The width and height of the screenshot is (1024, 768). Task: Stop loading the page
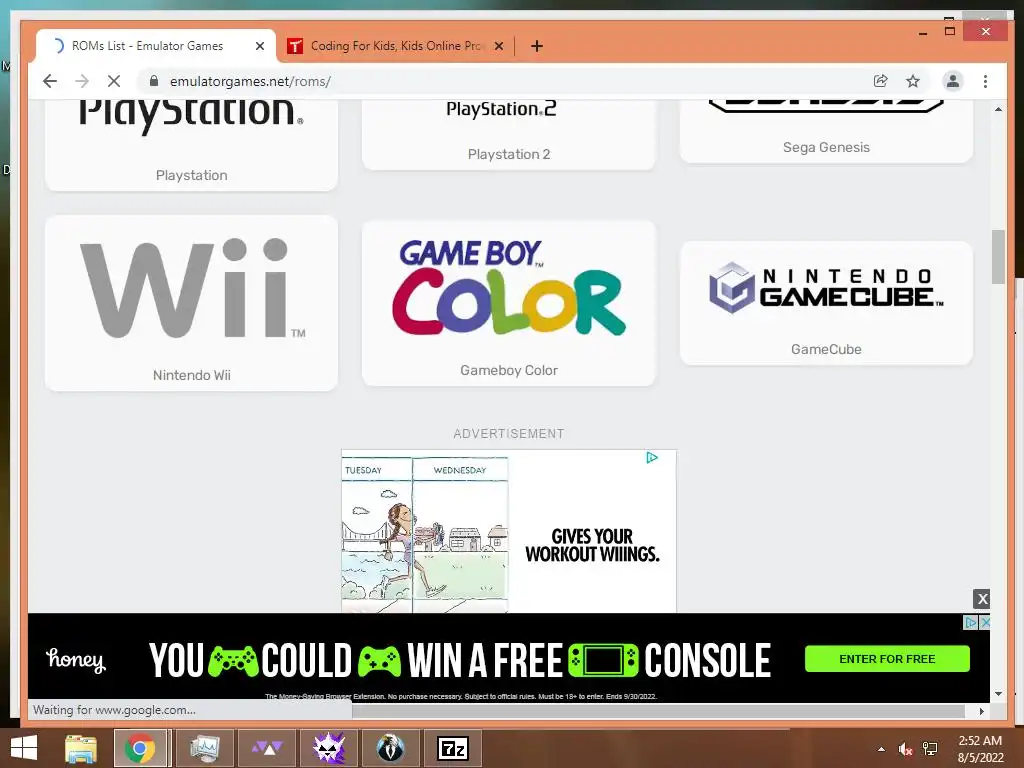point(114,81)
